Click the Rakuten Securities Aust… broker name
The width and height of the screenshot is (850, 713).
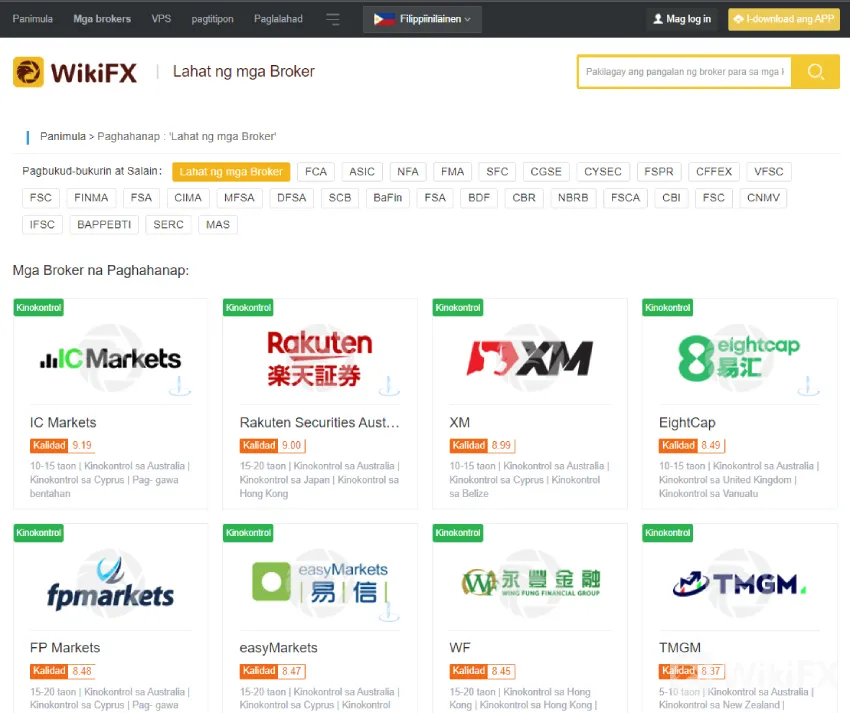click(319, 422)
